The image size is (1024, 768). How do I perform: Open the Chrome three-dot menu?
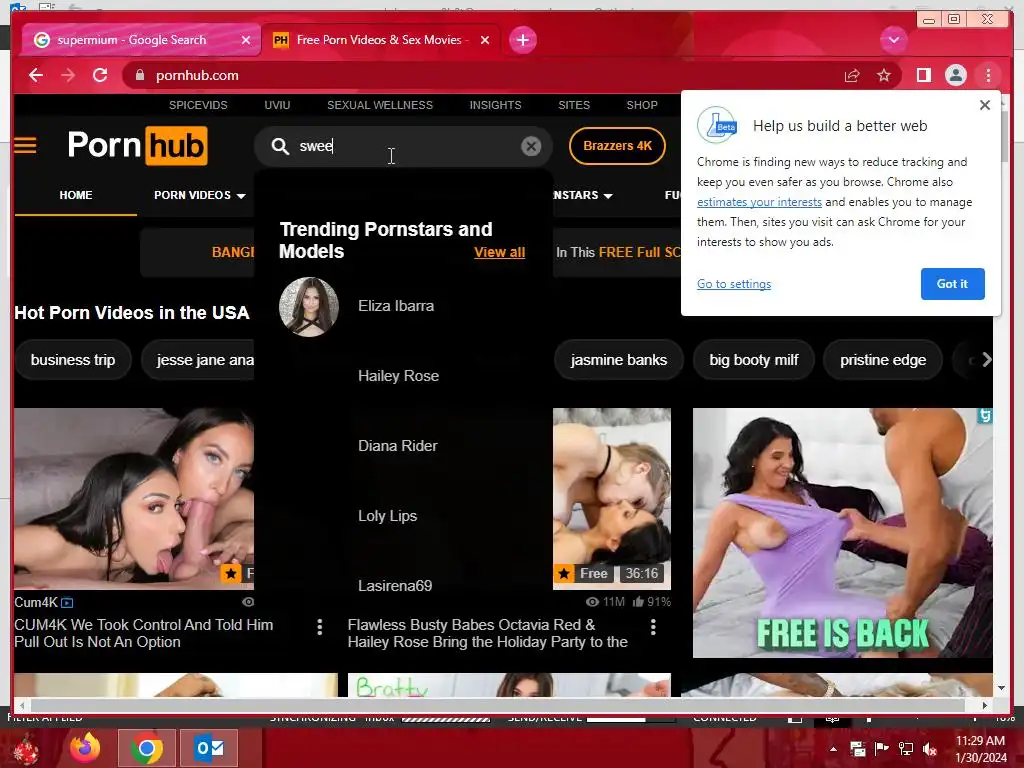pos(988,76)
